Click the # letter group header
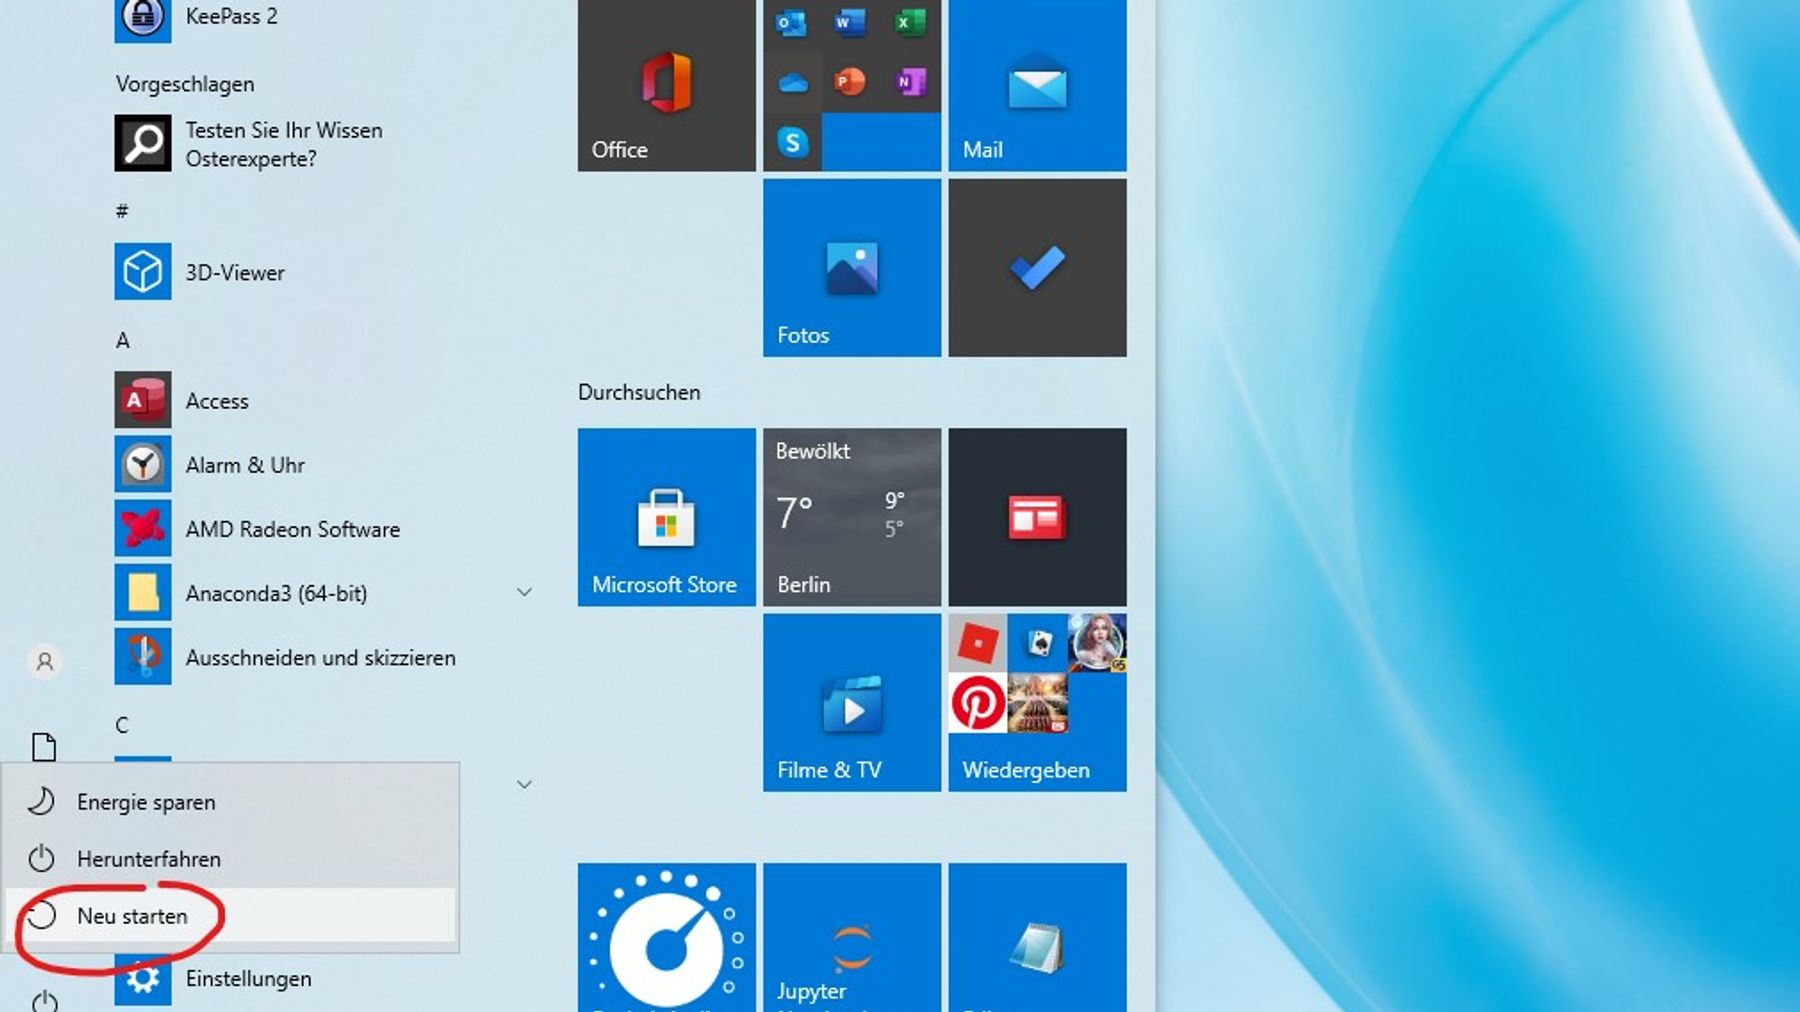The width and height of the screenshot is (1800, 1012). point(122,210)
